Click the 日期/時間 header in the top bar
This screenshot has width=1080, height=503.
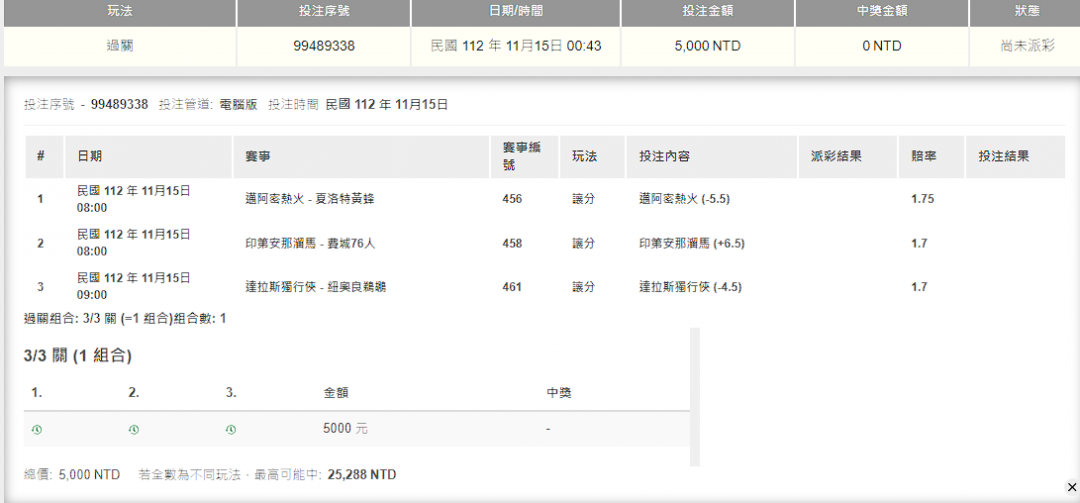click(x=516, y=12)
